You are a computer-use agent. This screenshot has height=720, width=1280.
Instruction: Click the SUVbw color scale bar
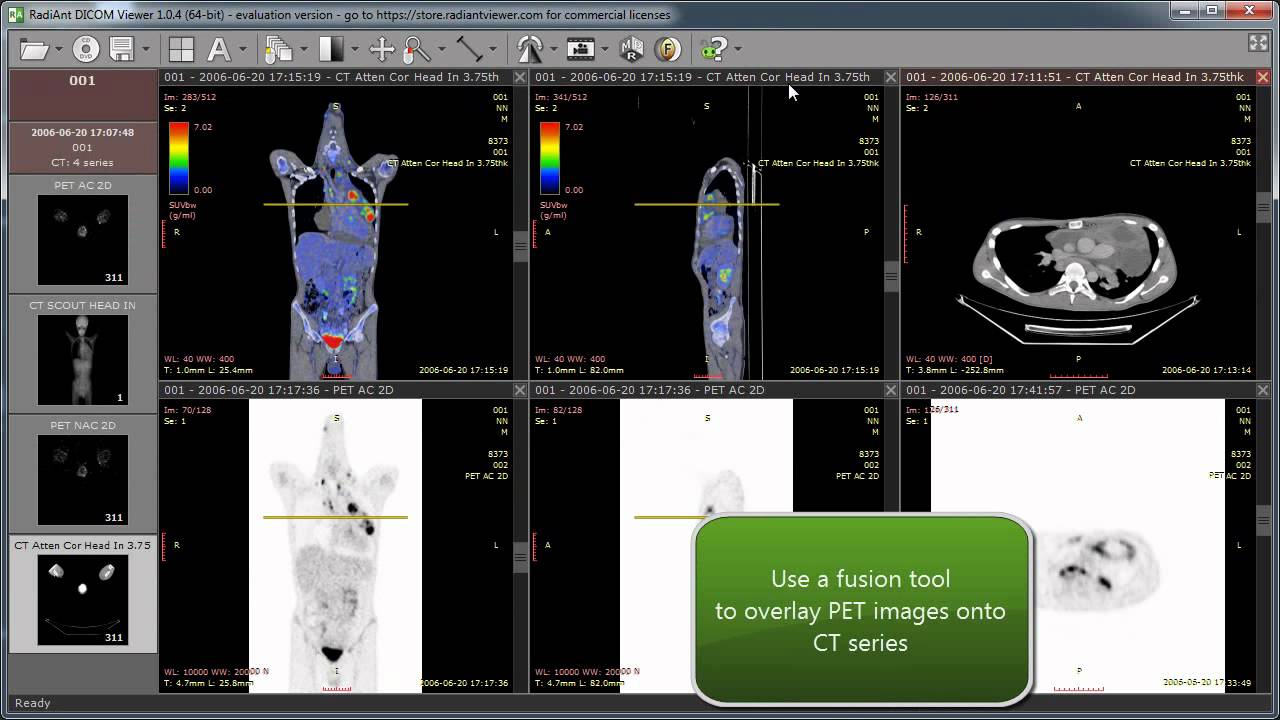(180, 157)
